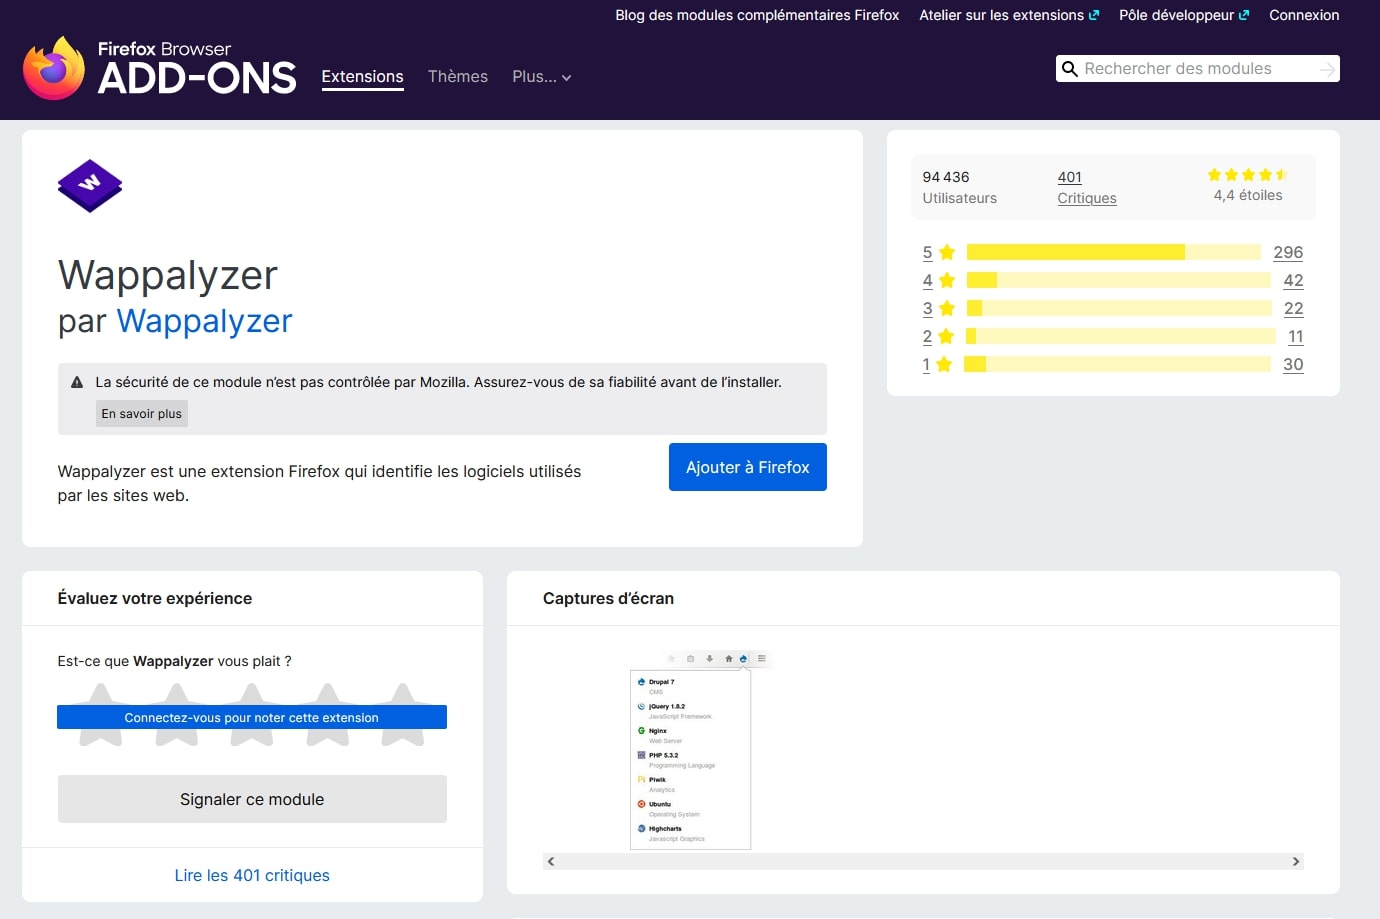Click the En savoir plus button
Screen dimensions: 1380x919
point(142,414)
